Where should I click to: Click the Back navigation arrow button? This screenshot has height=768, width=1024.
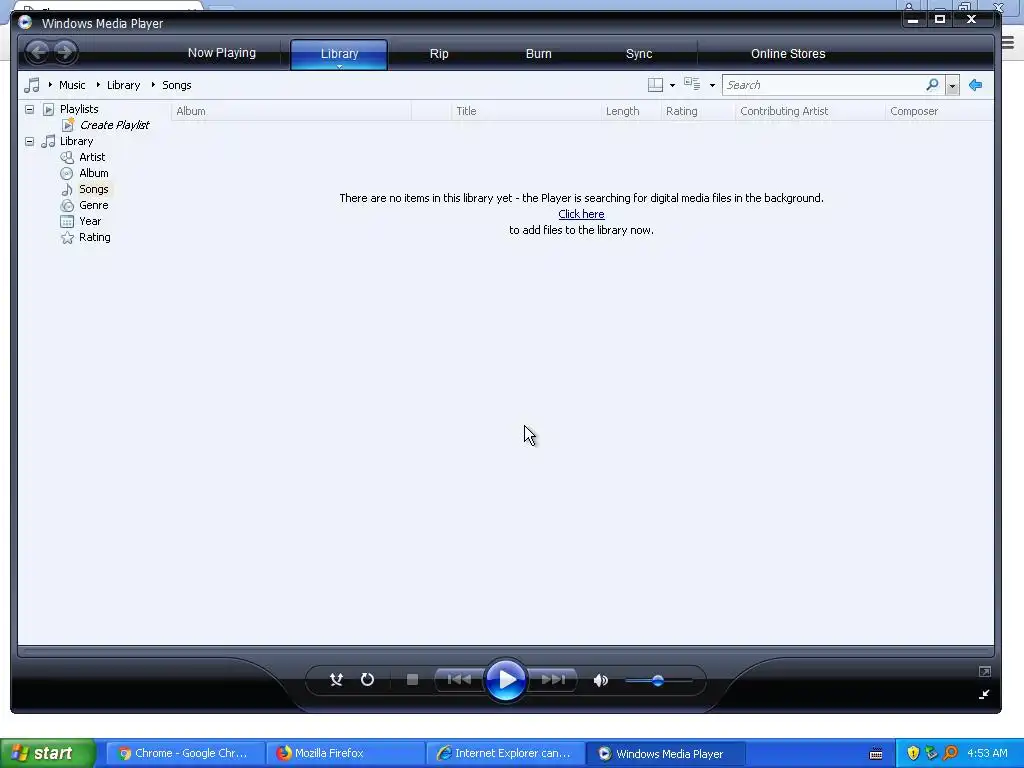coord(38,52)
